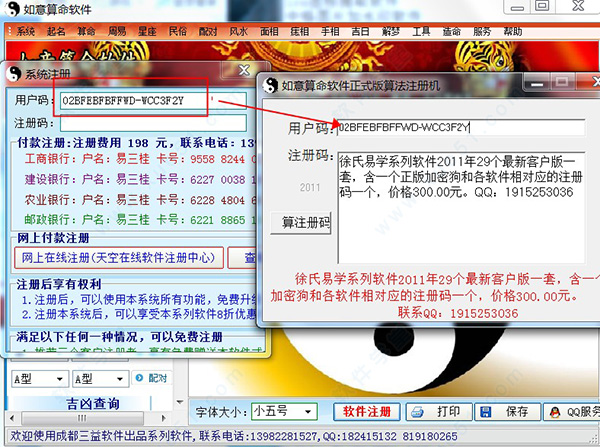Open the 痣相 menu
Image resolution: width=600 pixels, height=447 pixels.
[299, 31]
